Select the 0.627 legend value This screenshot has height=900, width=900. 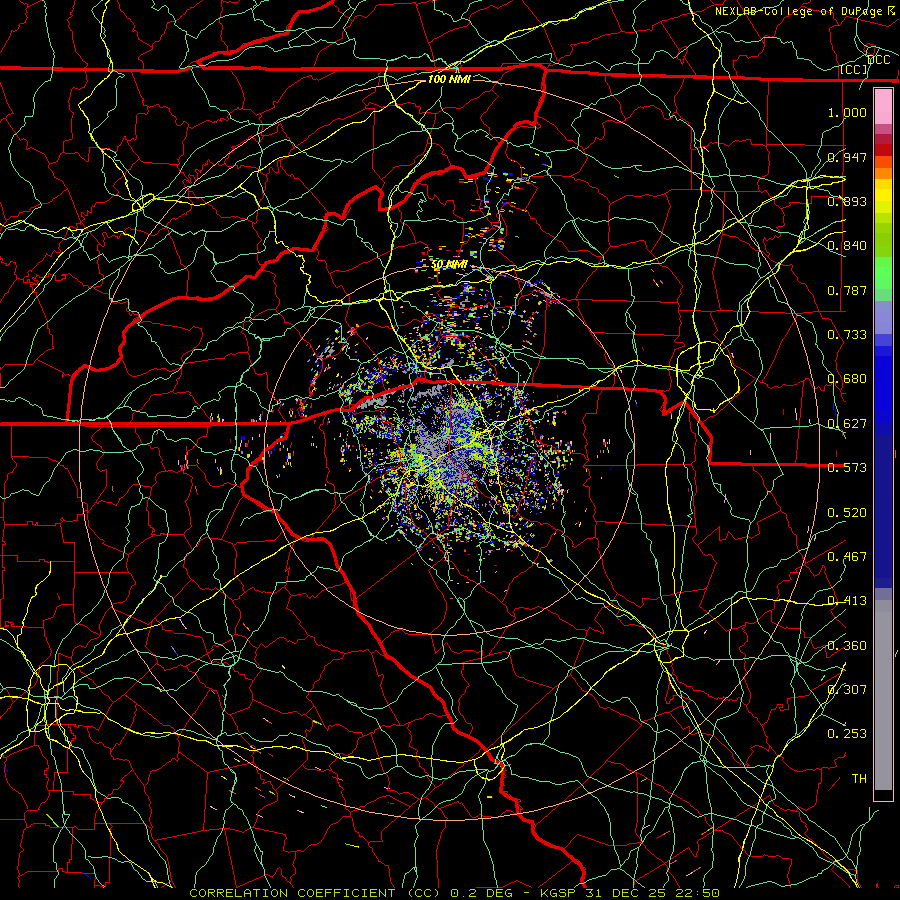847,423
